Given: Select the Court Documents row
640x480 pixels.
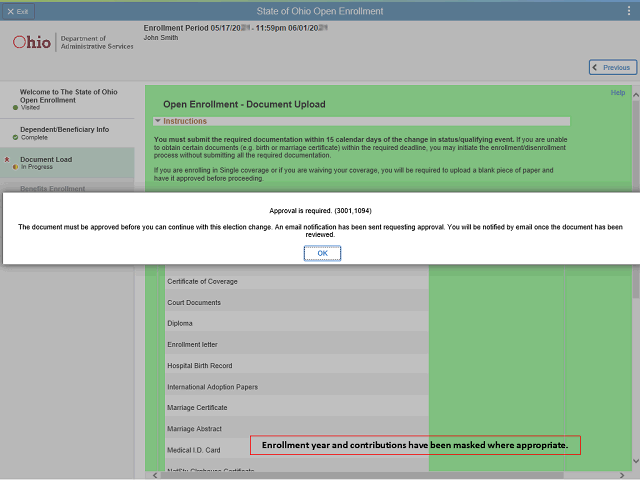Looking at the screenshot, I should pyautogui.click(x=194, y=302).
